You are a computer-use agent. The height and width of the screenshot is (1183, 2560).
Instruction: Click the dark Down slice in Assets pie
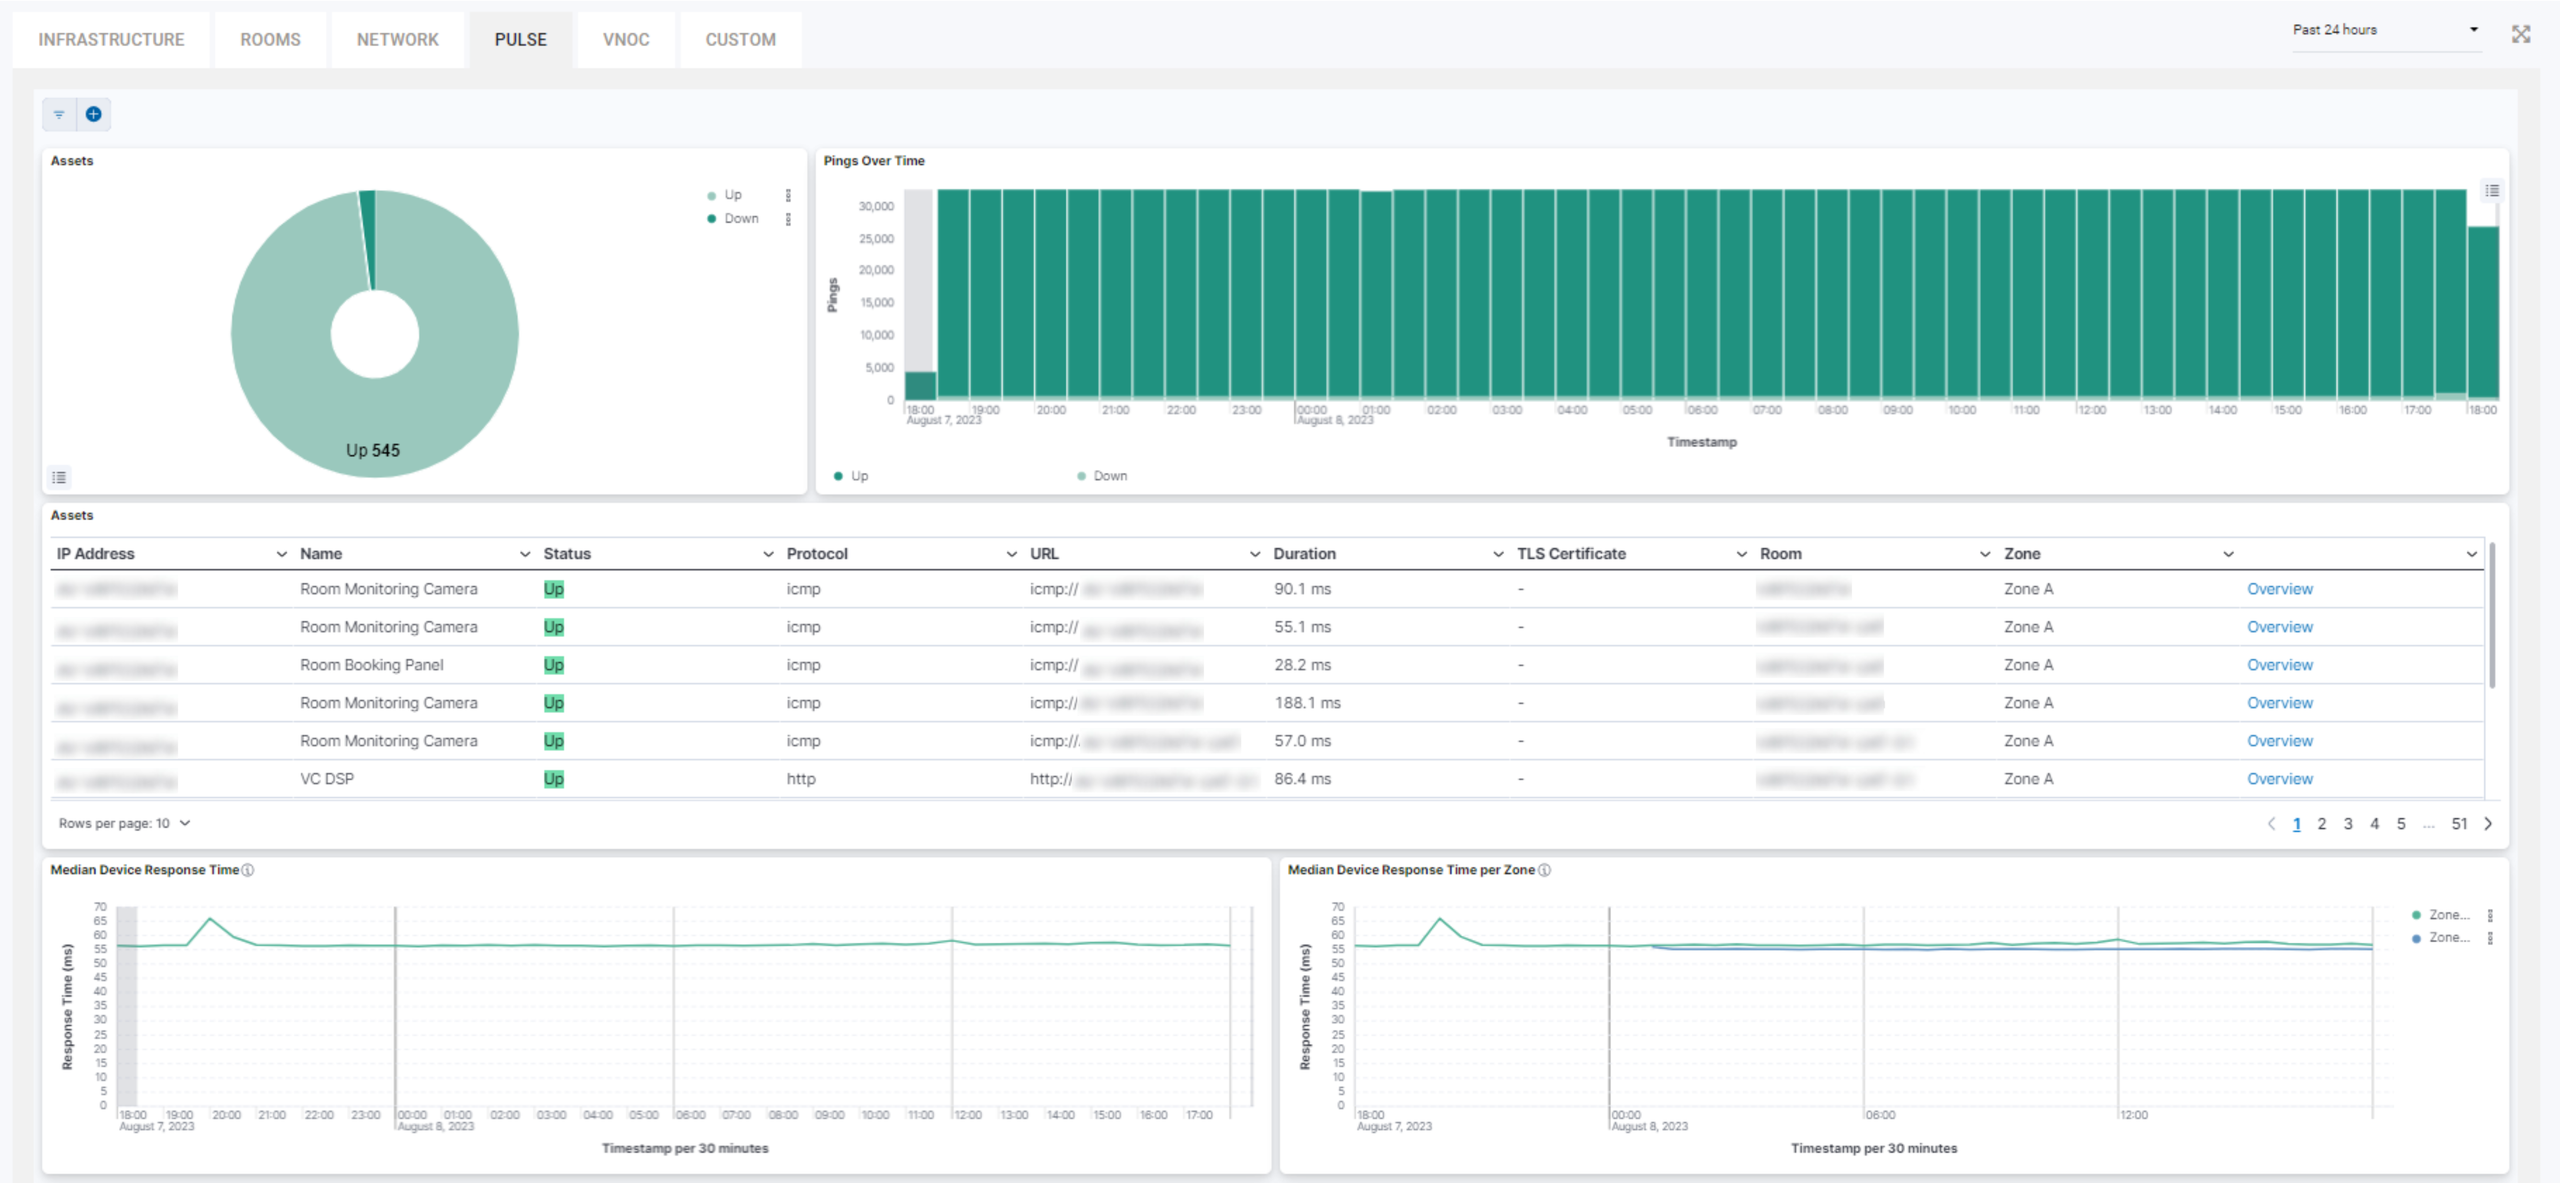(x=369, y=240)
